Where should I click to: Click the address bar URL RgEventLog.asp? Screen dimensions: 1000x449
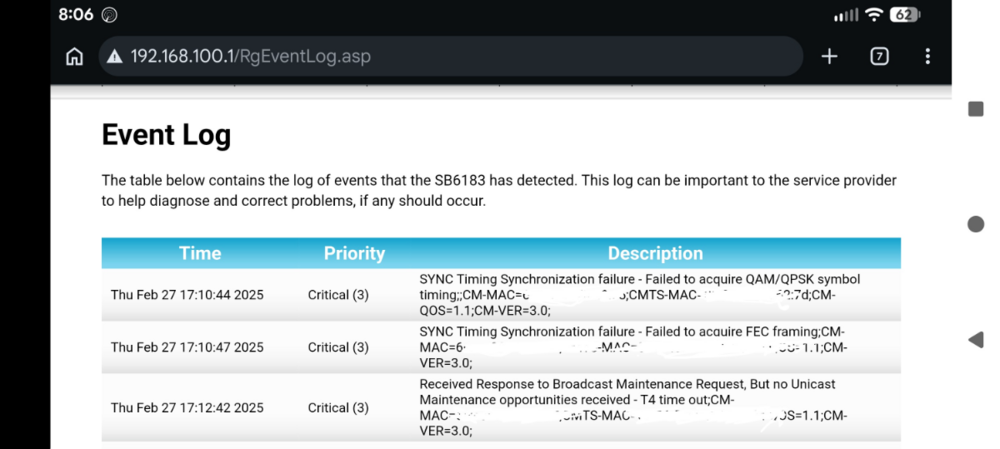tap(250, 57)
